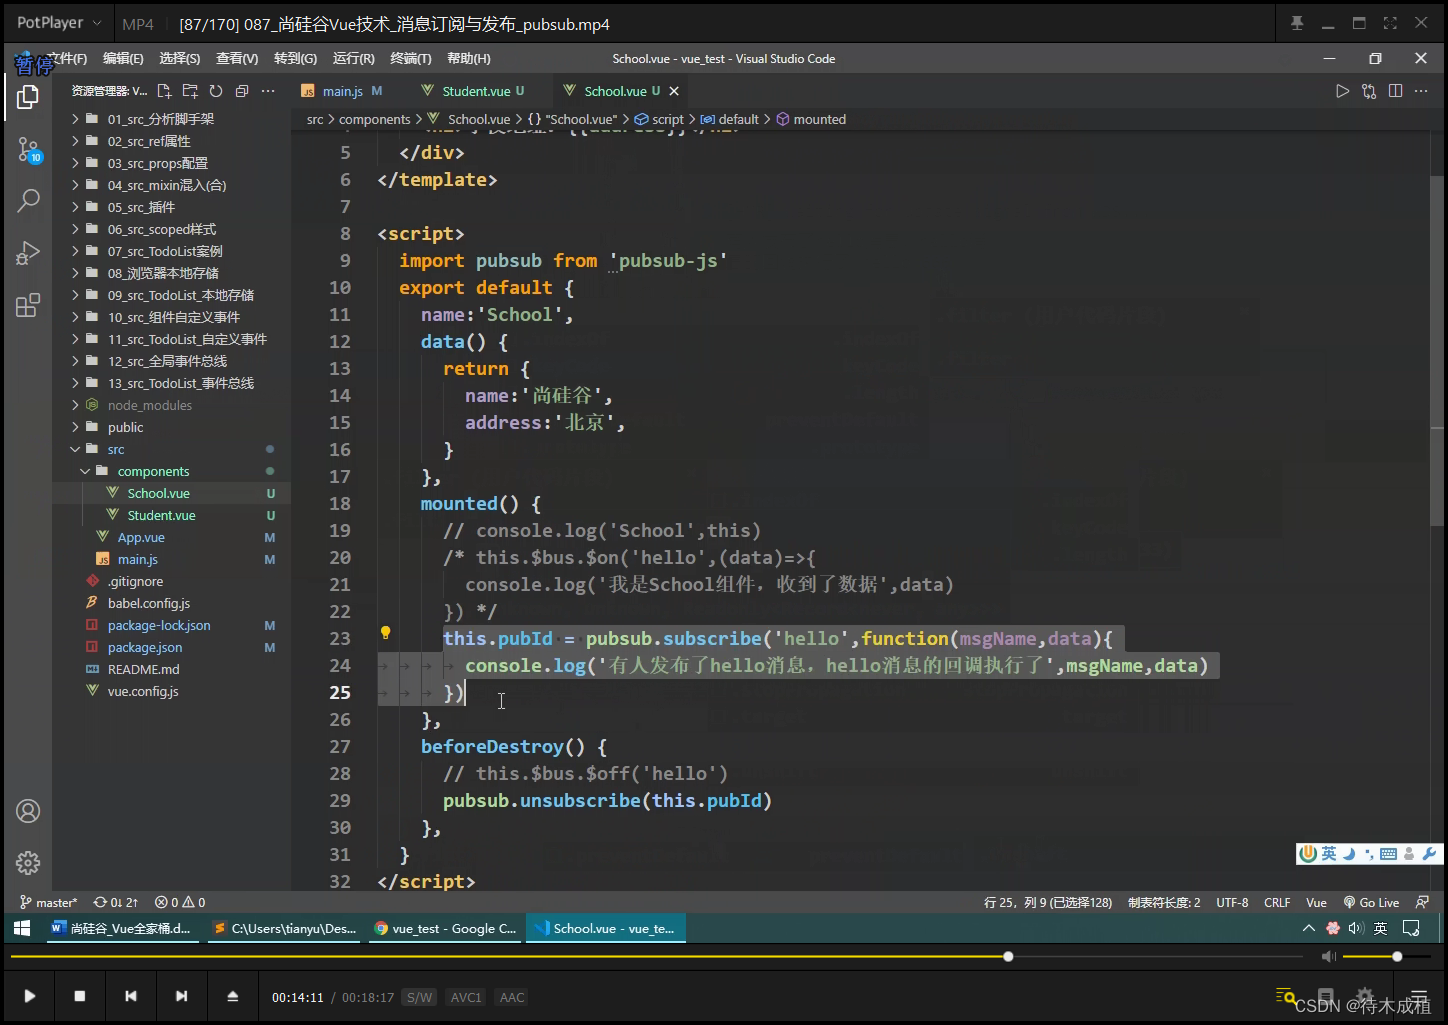Open the 编辑(E) menu
This screenshot has width=1448, height=1025.
tap(123, 59)
